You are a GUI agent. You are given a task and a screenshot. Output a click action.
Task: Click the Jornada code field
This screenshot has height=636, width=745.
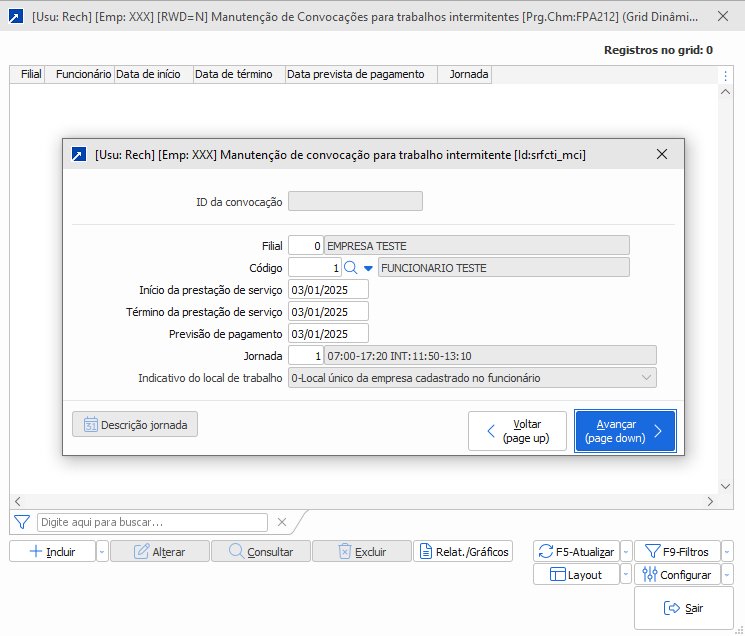(306, 356)
